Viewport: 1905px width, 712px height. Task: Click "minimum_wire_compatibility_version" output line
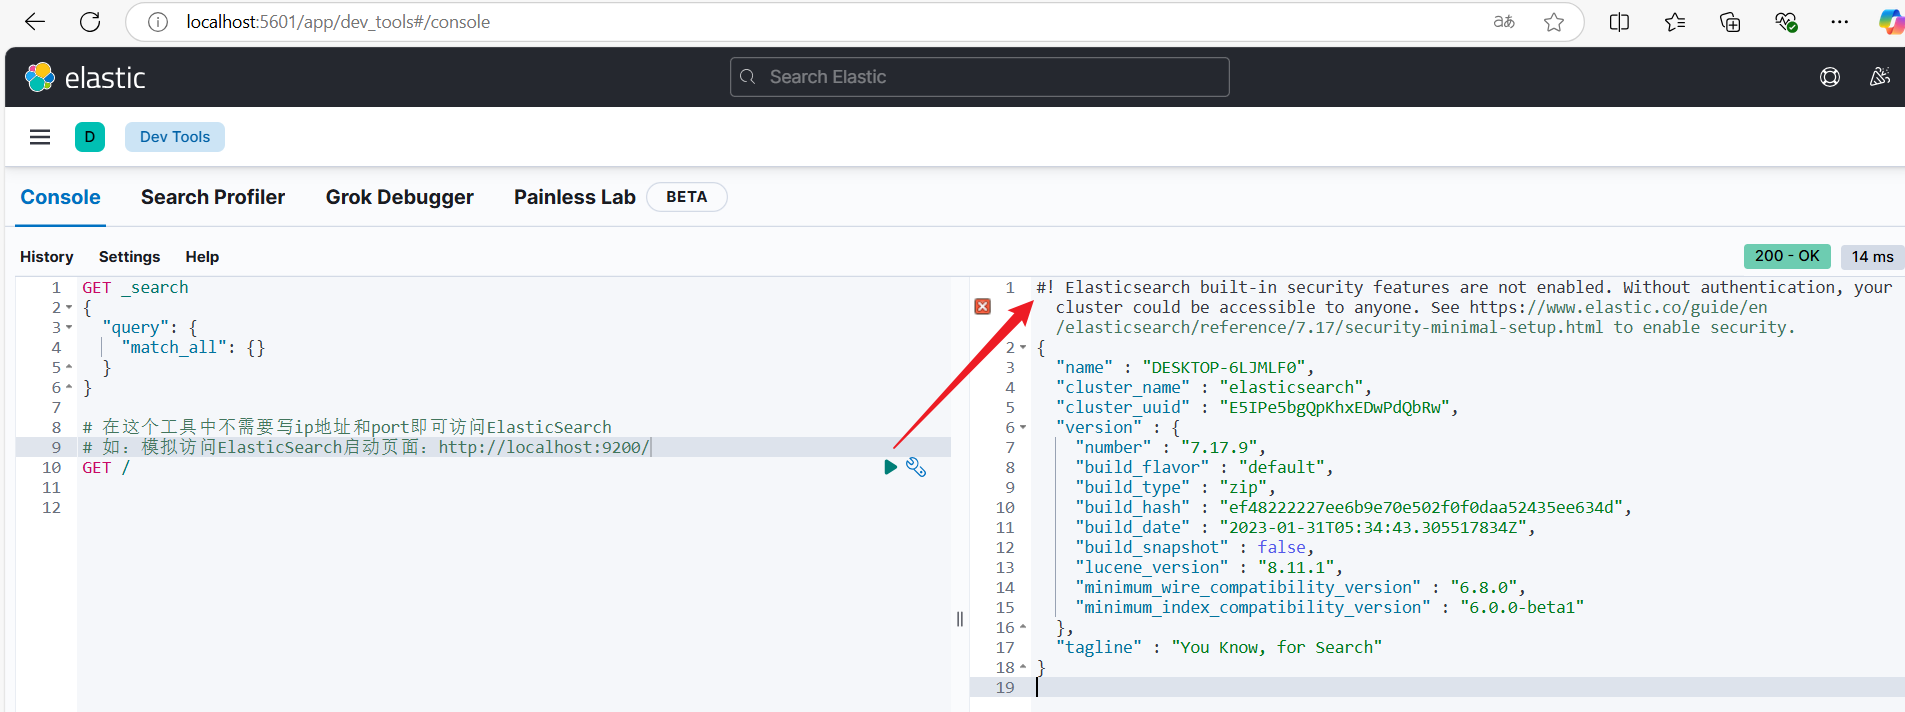(x=1300, y=587)
